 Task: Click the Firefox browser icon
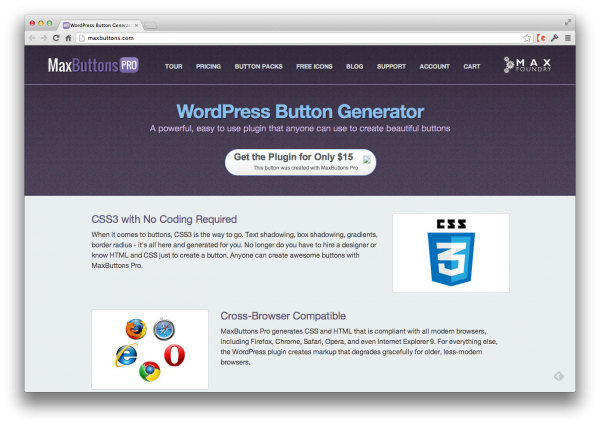136,329
